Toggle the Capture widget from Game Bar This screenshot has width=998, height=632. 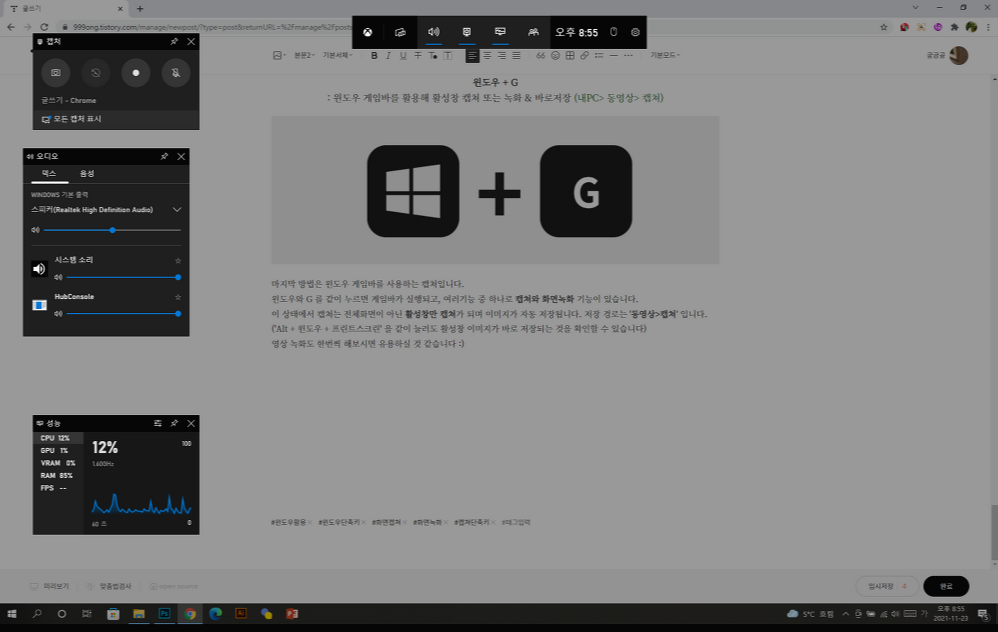[467, 32]
